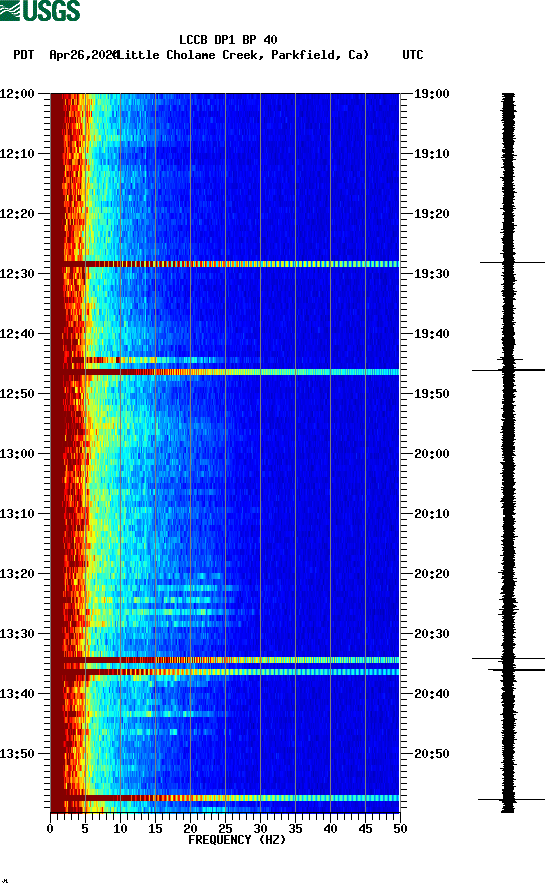Click the 19:30 UTC time label
The width and height of the screenshot is (552, 892).
coord(431,274)
